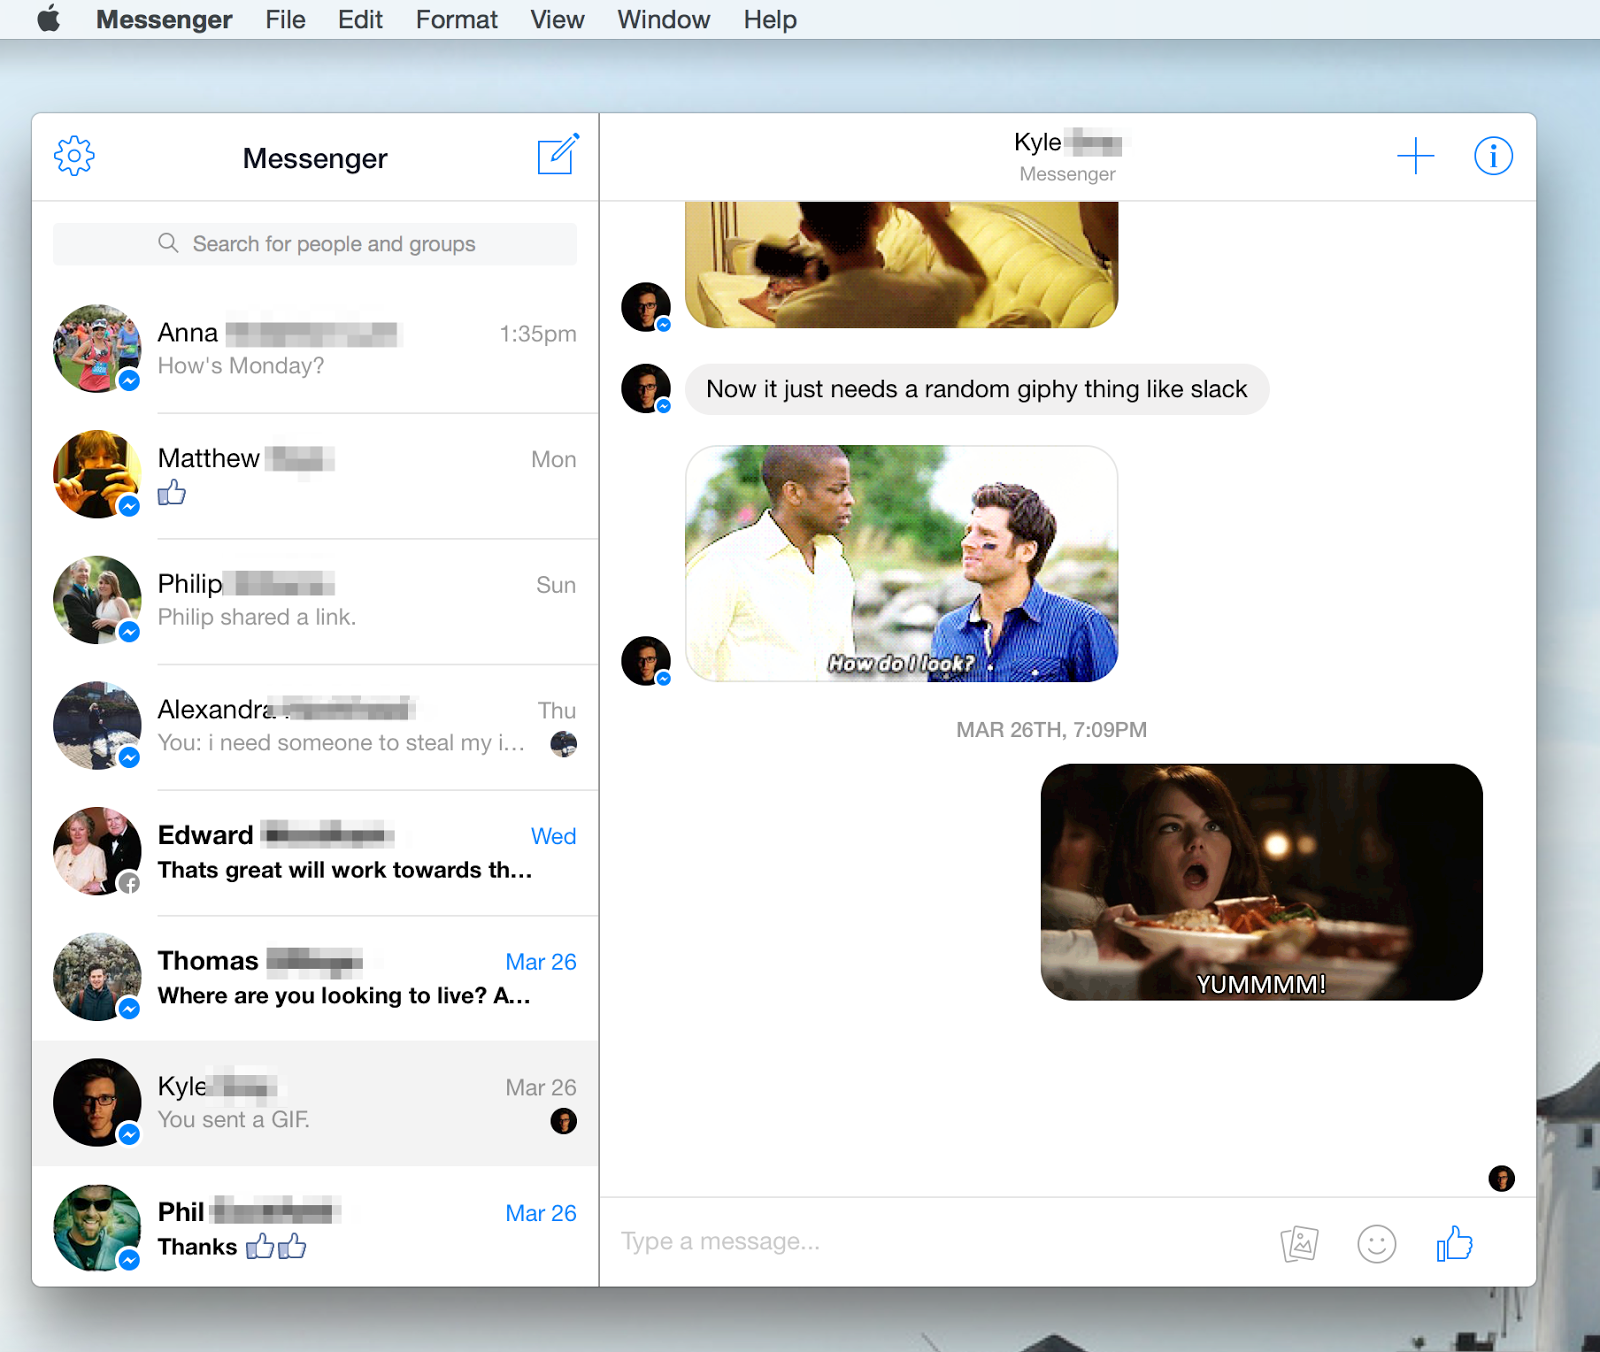This screenshot has width=1600, height=1352.
Task: Open settings with the gear icon
Action: pyautogui.click(x=74, y=156)
